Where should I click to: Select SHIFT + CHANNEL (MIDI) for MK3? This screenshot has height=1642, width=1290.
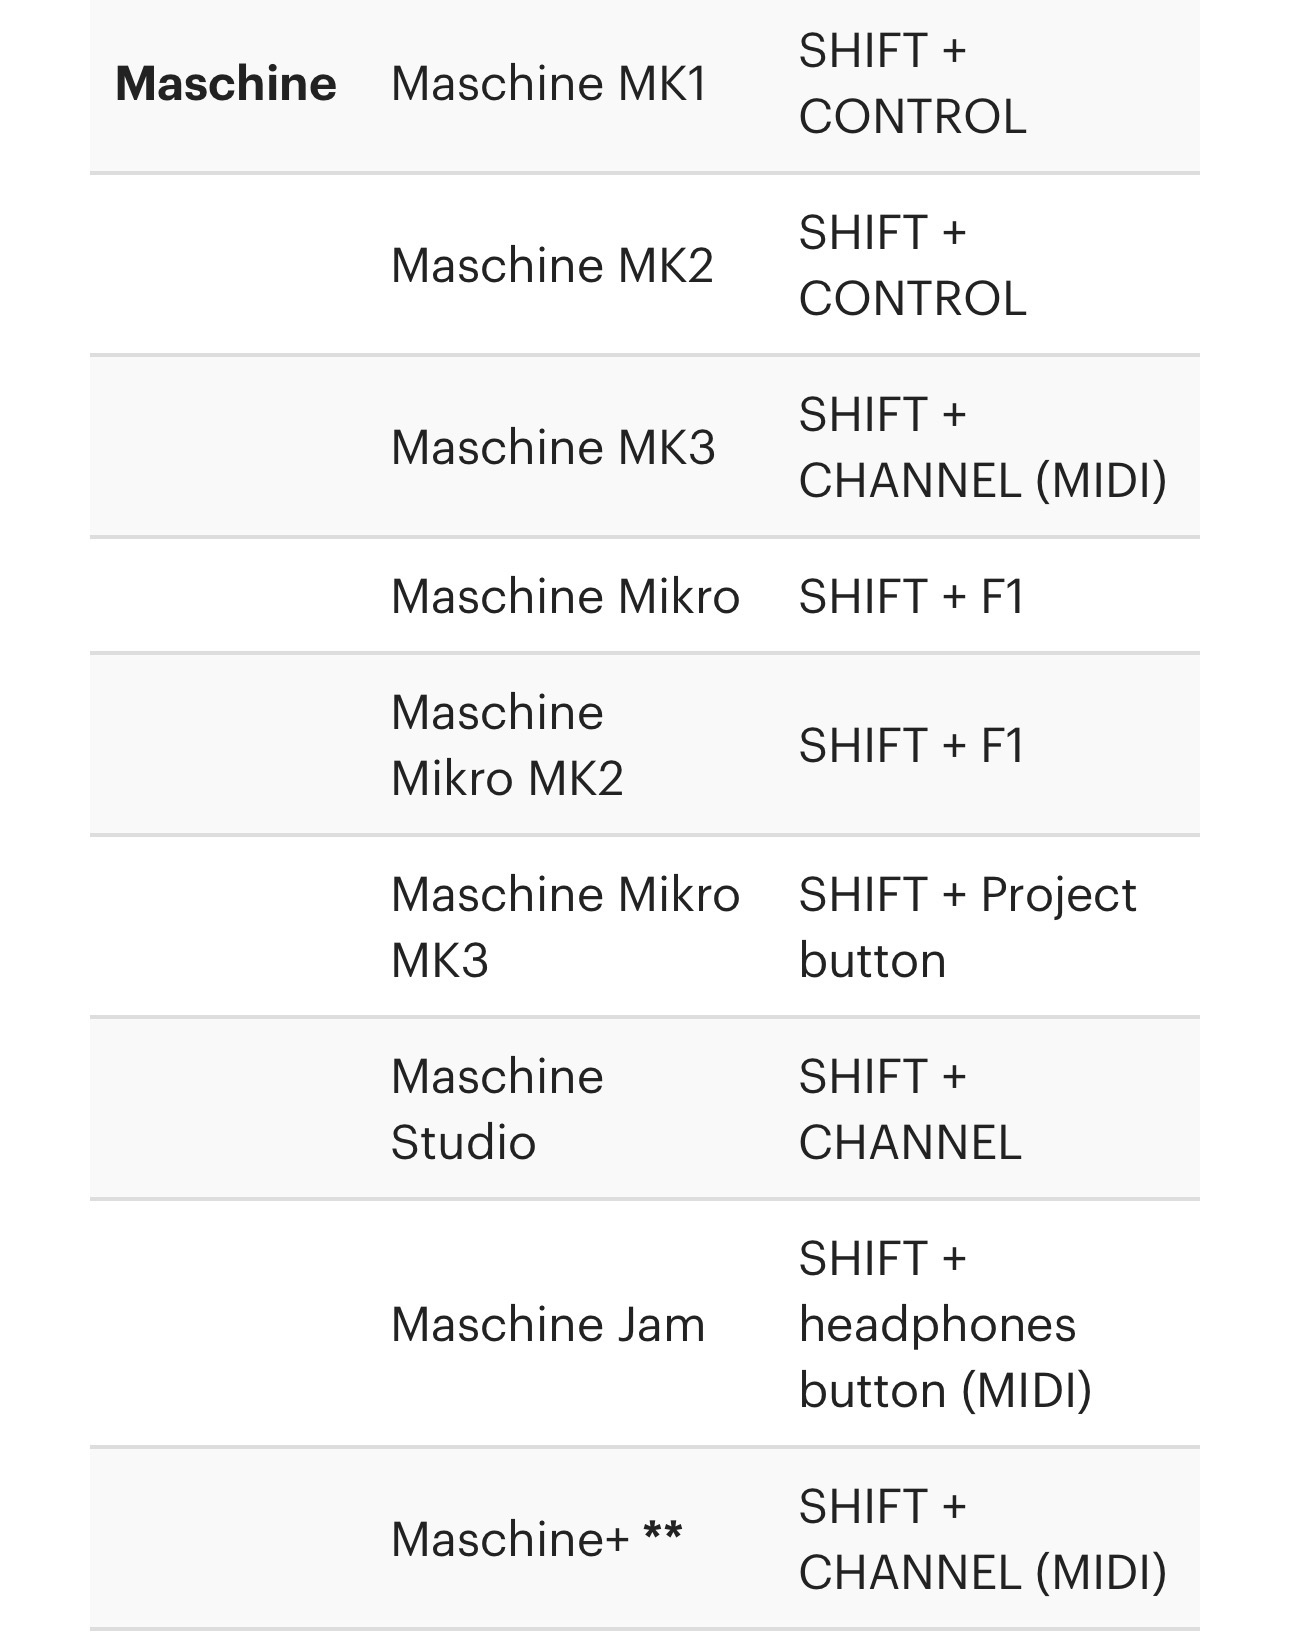pos(982,447)
